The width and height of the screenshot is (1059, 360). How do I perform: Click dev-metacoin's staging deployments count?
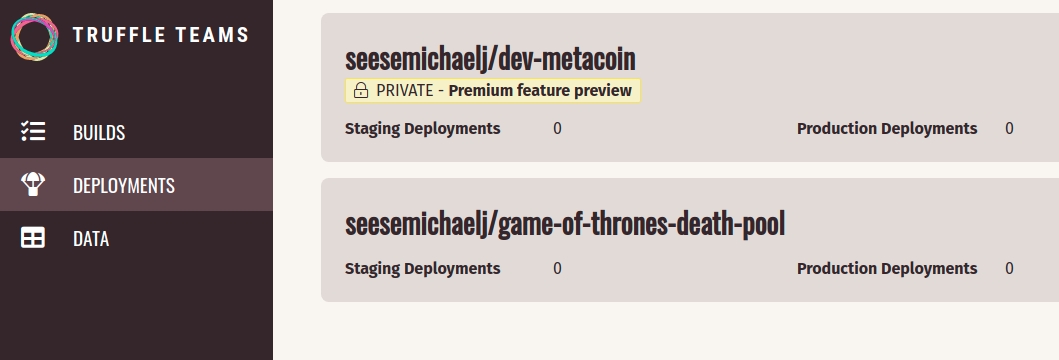pyautogui.click(x=557, y=128)
